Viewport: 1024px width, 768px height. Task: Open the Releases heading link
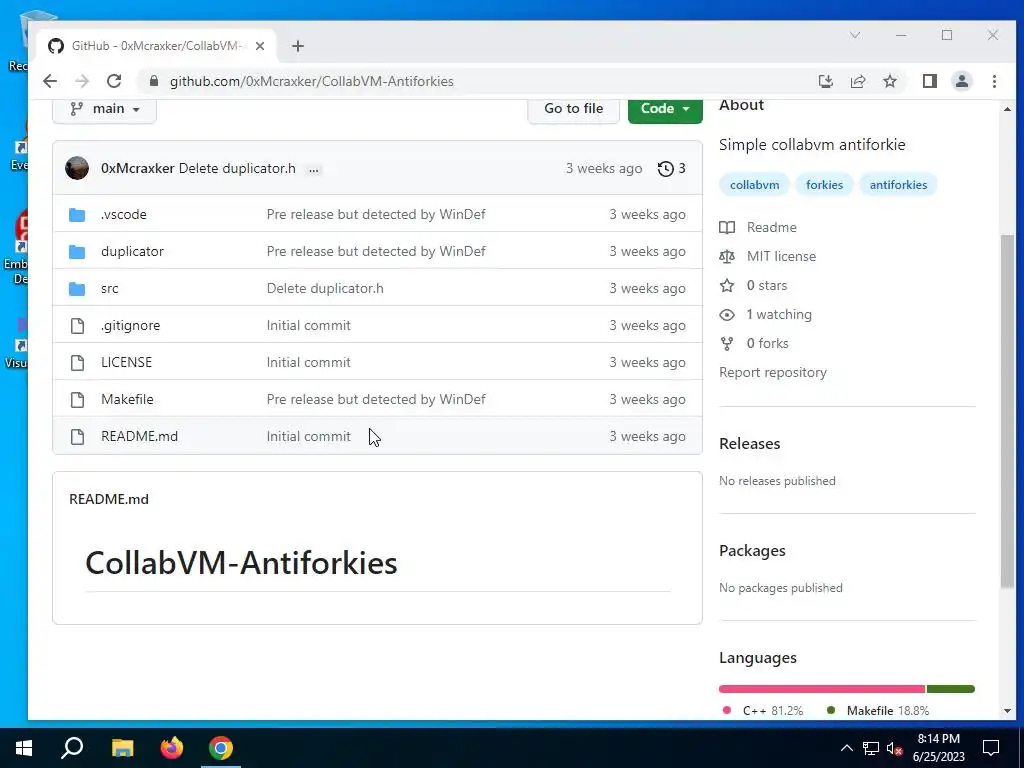[749, 443]
